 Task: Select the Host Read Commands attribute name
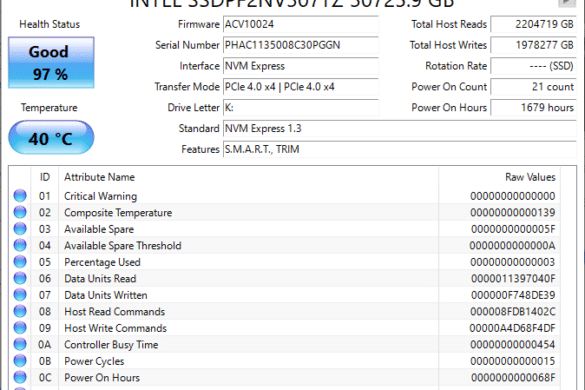coord(115,312)
